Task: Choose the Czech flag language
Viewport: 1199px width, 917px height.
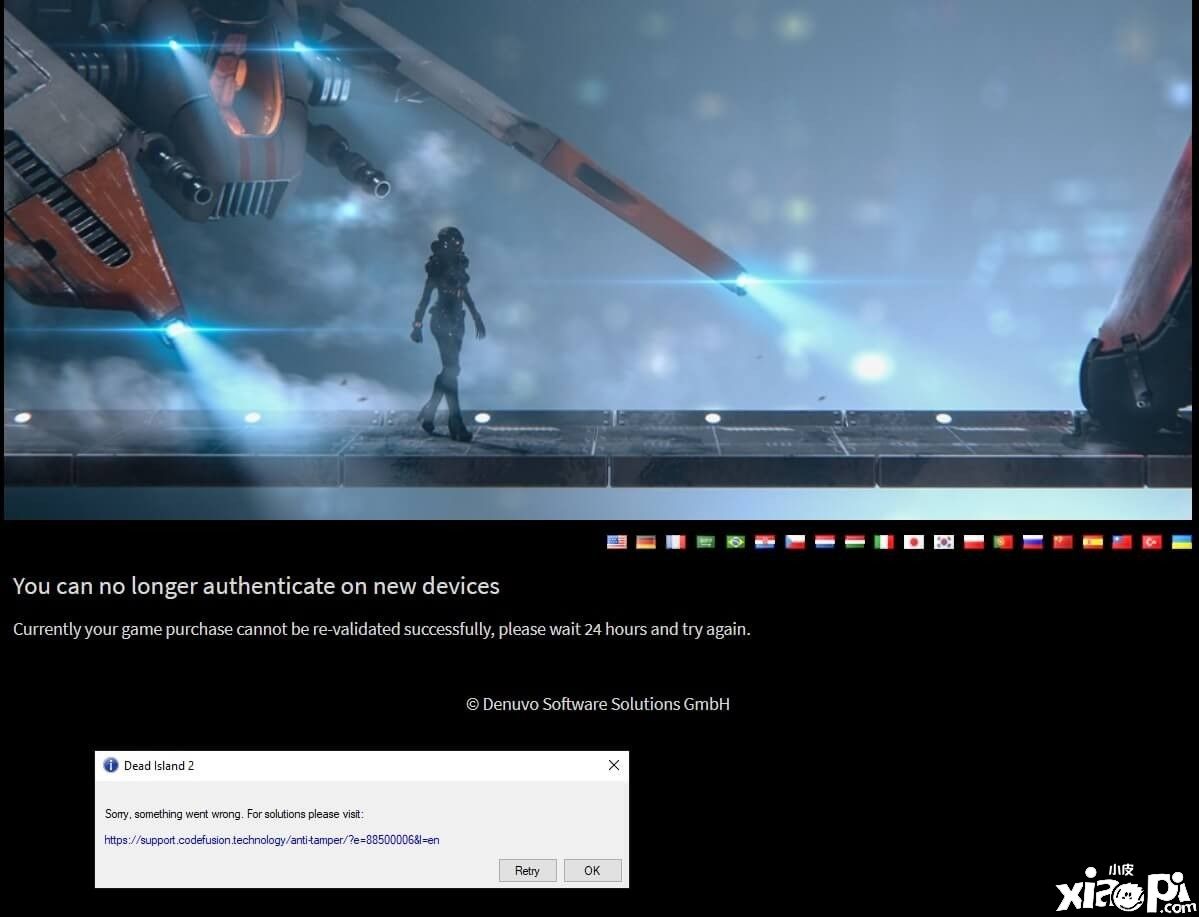Action: pyautogui.click(x=795, y=541)
